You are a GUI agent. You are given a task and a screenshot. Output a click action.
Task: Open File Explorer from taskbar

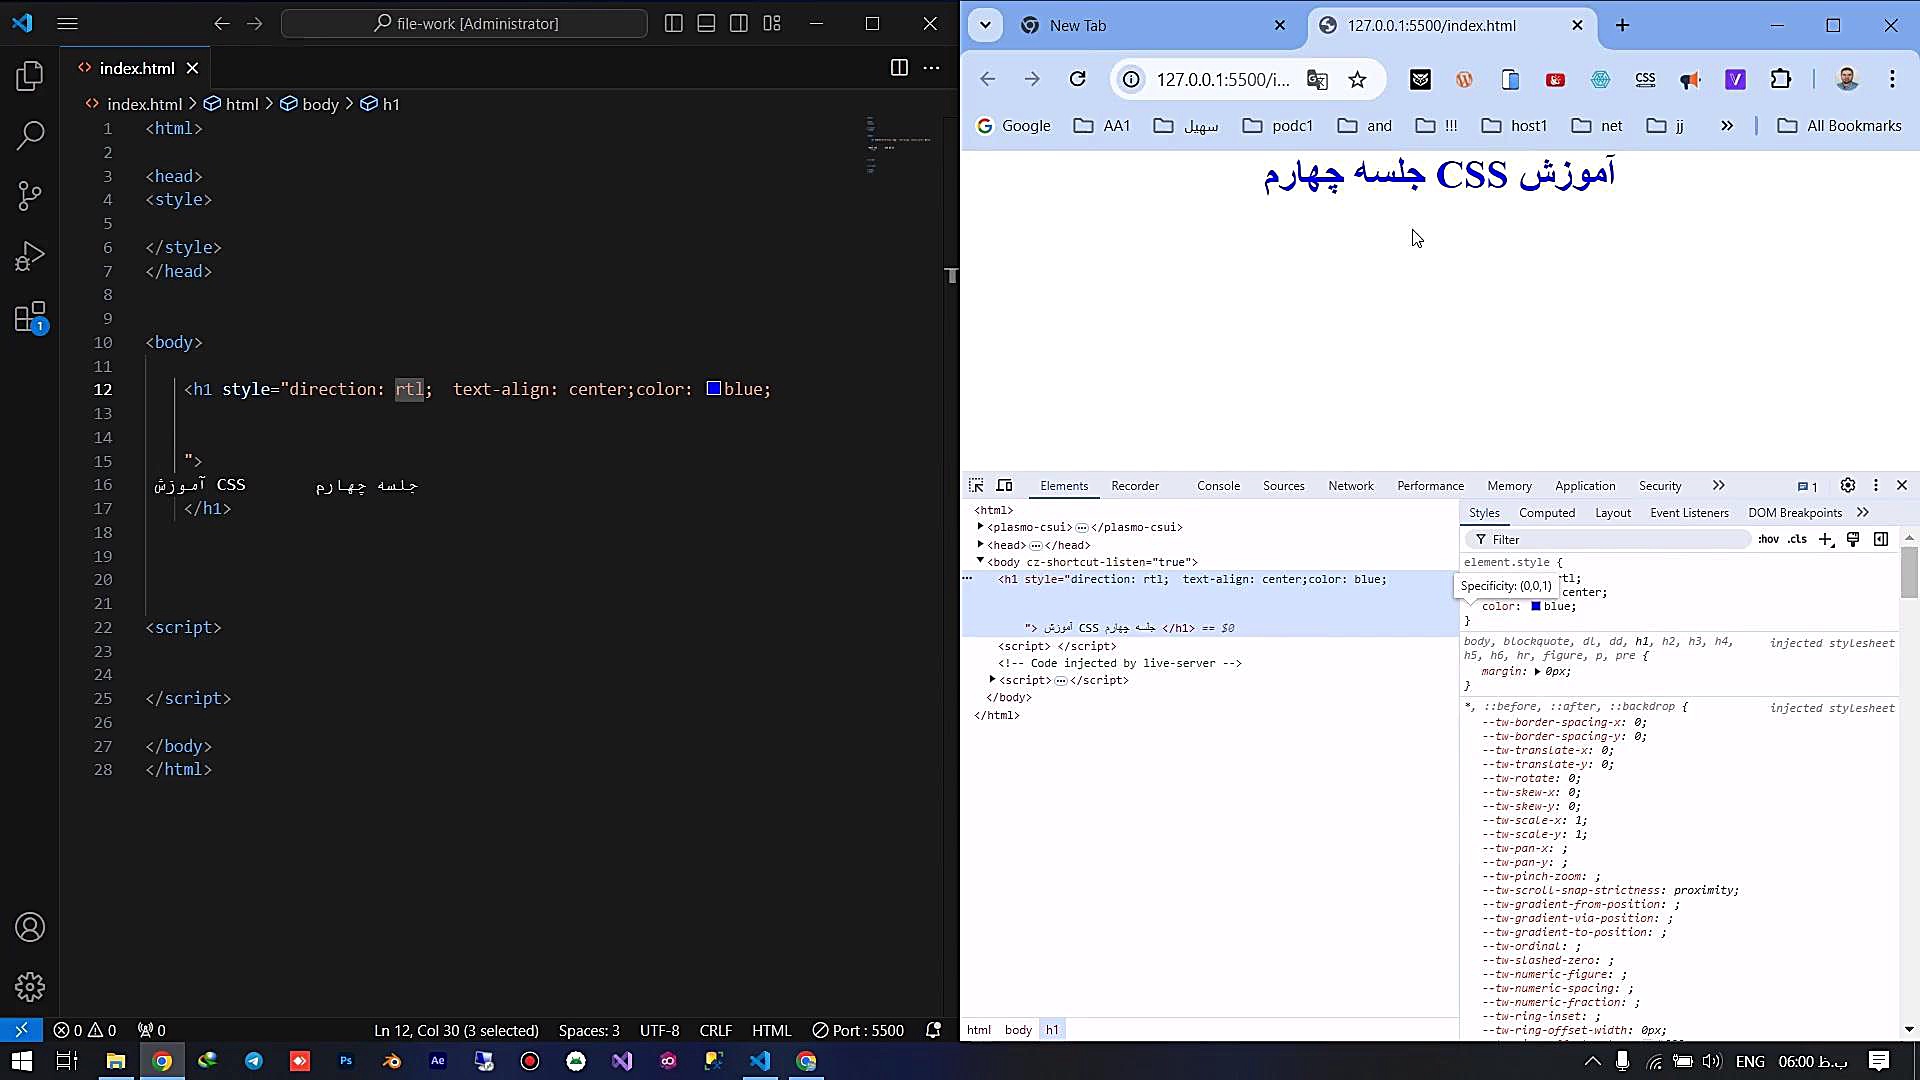tap(115, 1061)
